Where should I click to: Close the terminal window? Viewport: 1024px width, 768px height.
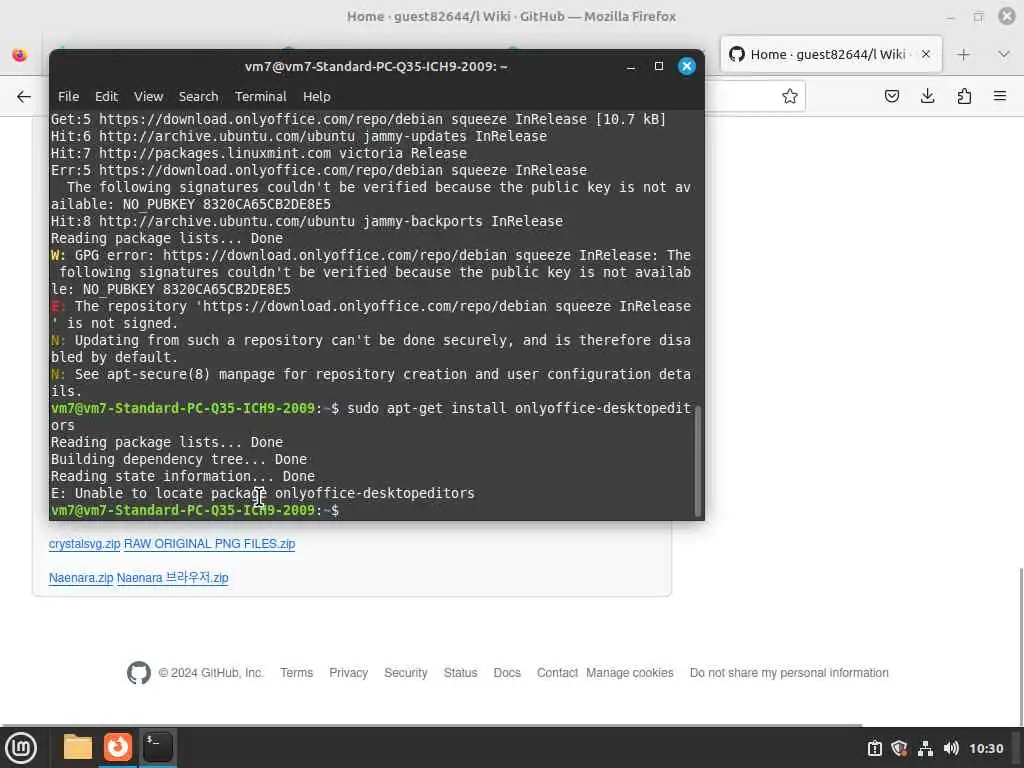686,66
